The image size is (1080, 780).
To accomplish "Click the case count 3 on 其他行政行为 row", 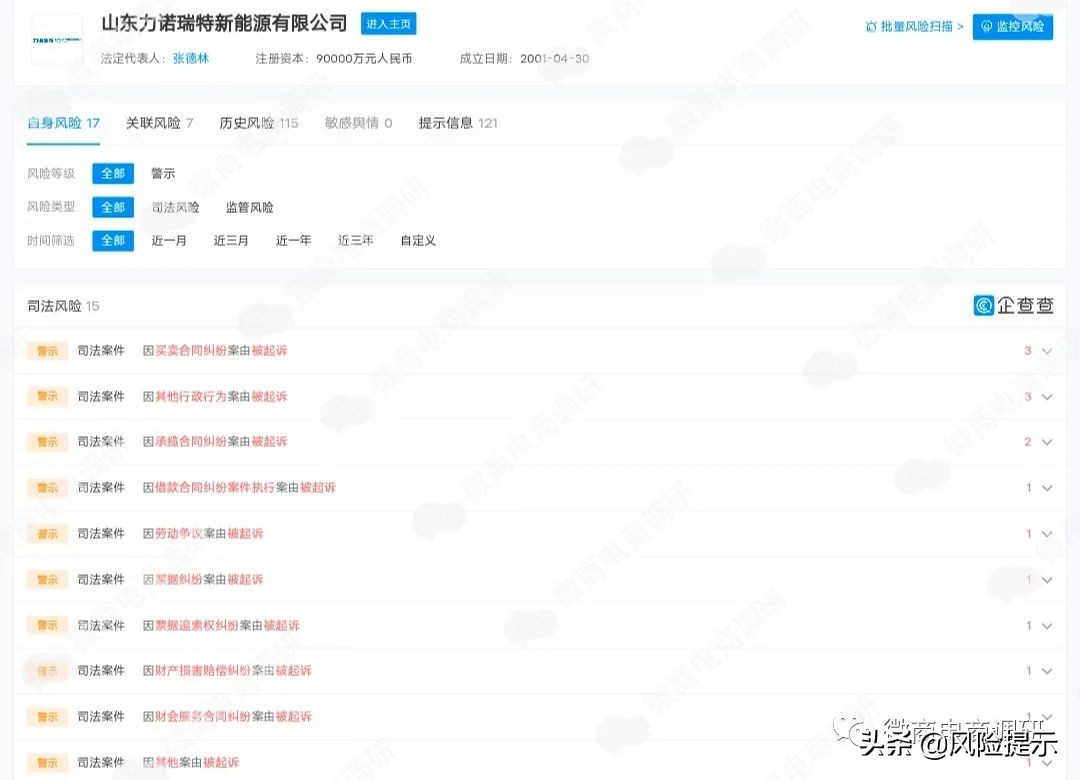I will tap(1028, 396).
